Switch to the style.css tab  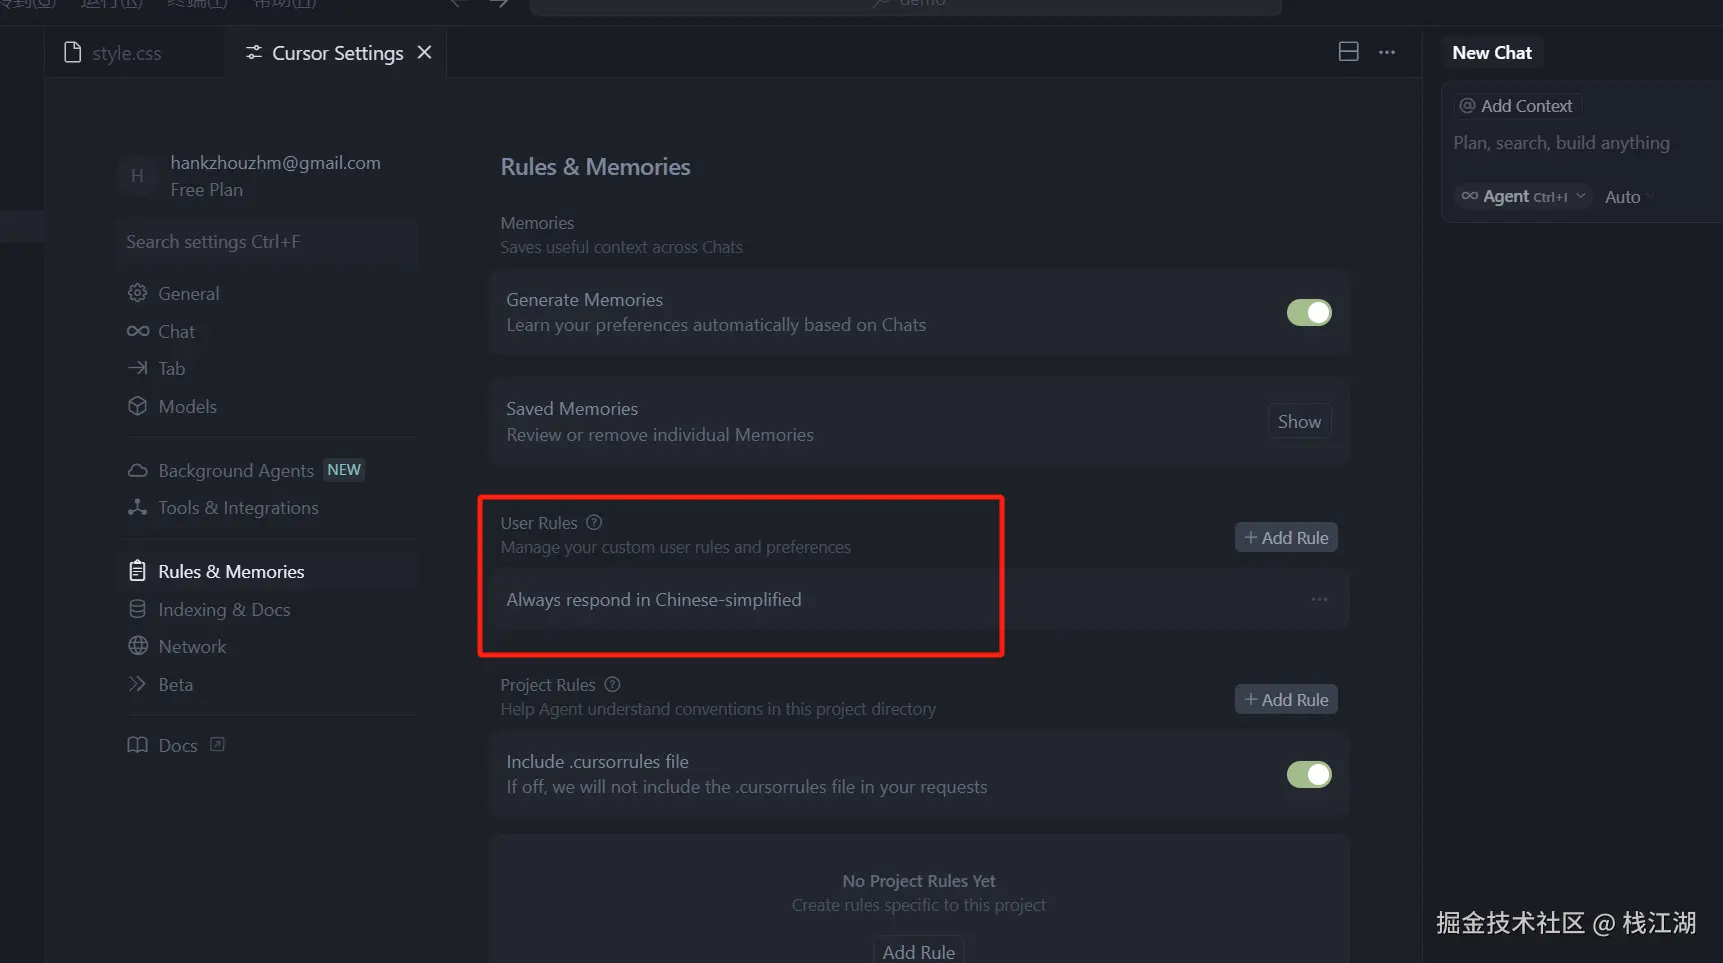tap(125, 53)
